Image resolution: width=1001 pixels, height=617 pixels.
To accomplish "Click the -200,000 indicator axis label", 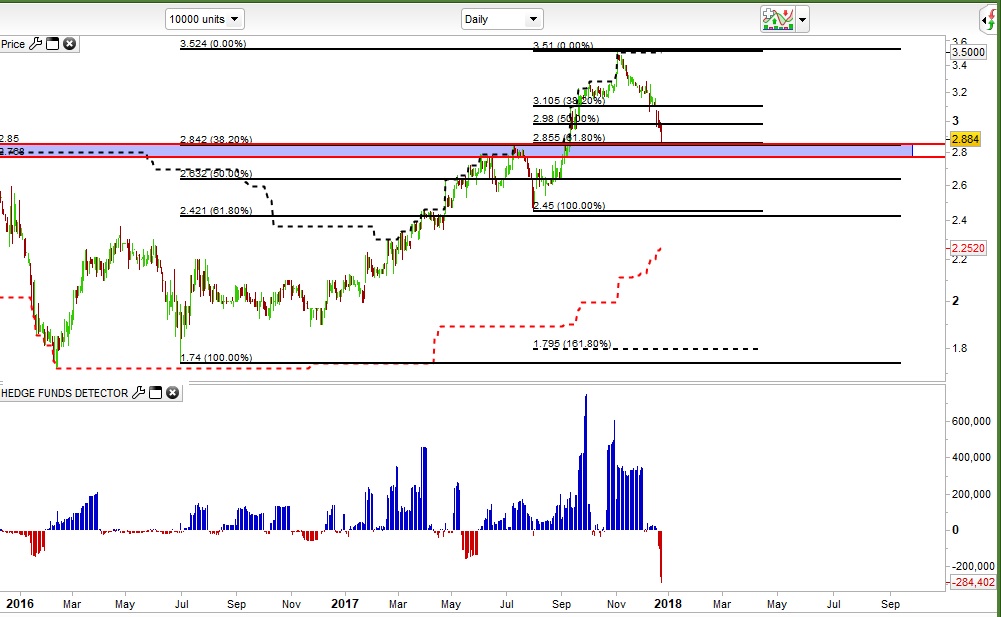I will point(974,566).
